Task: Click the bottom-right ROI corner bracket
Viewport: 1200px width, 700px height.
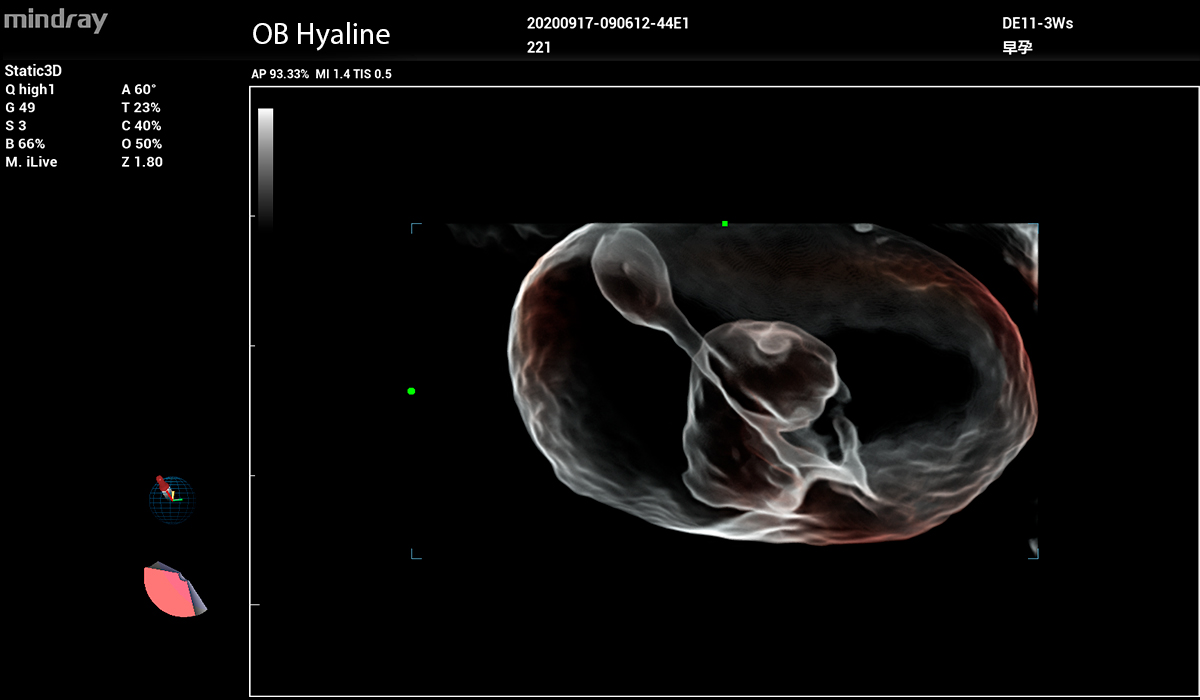Action: click(x=1034, y=554)
